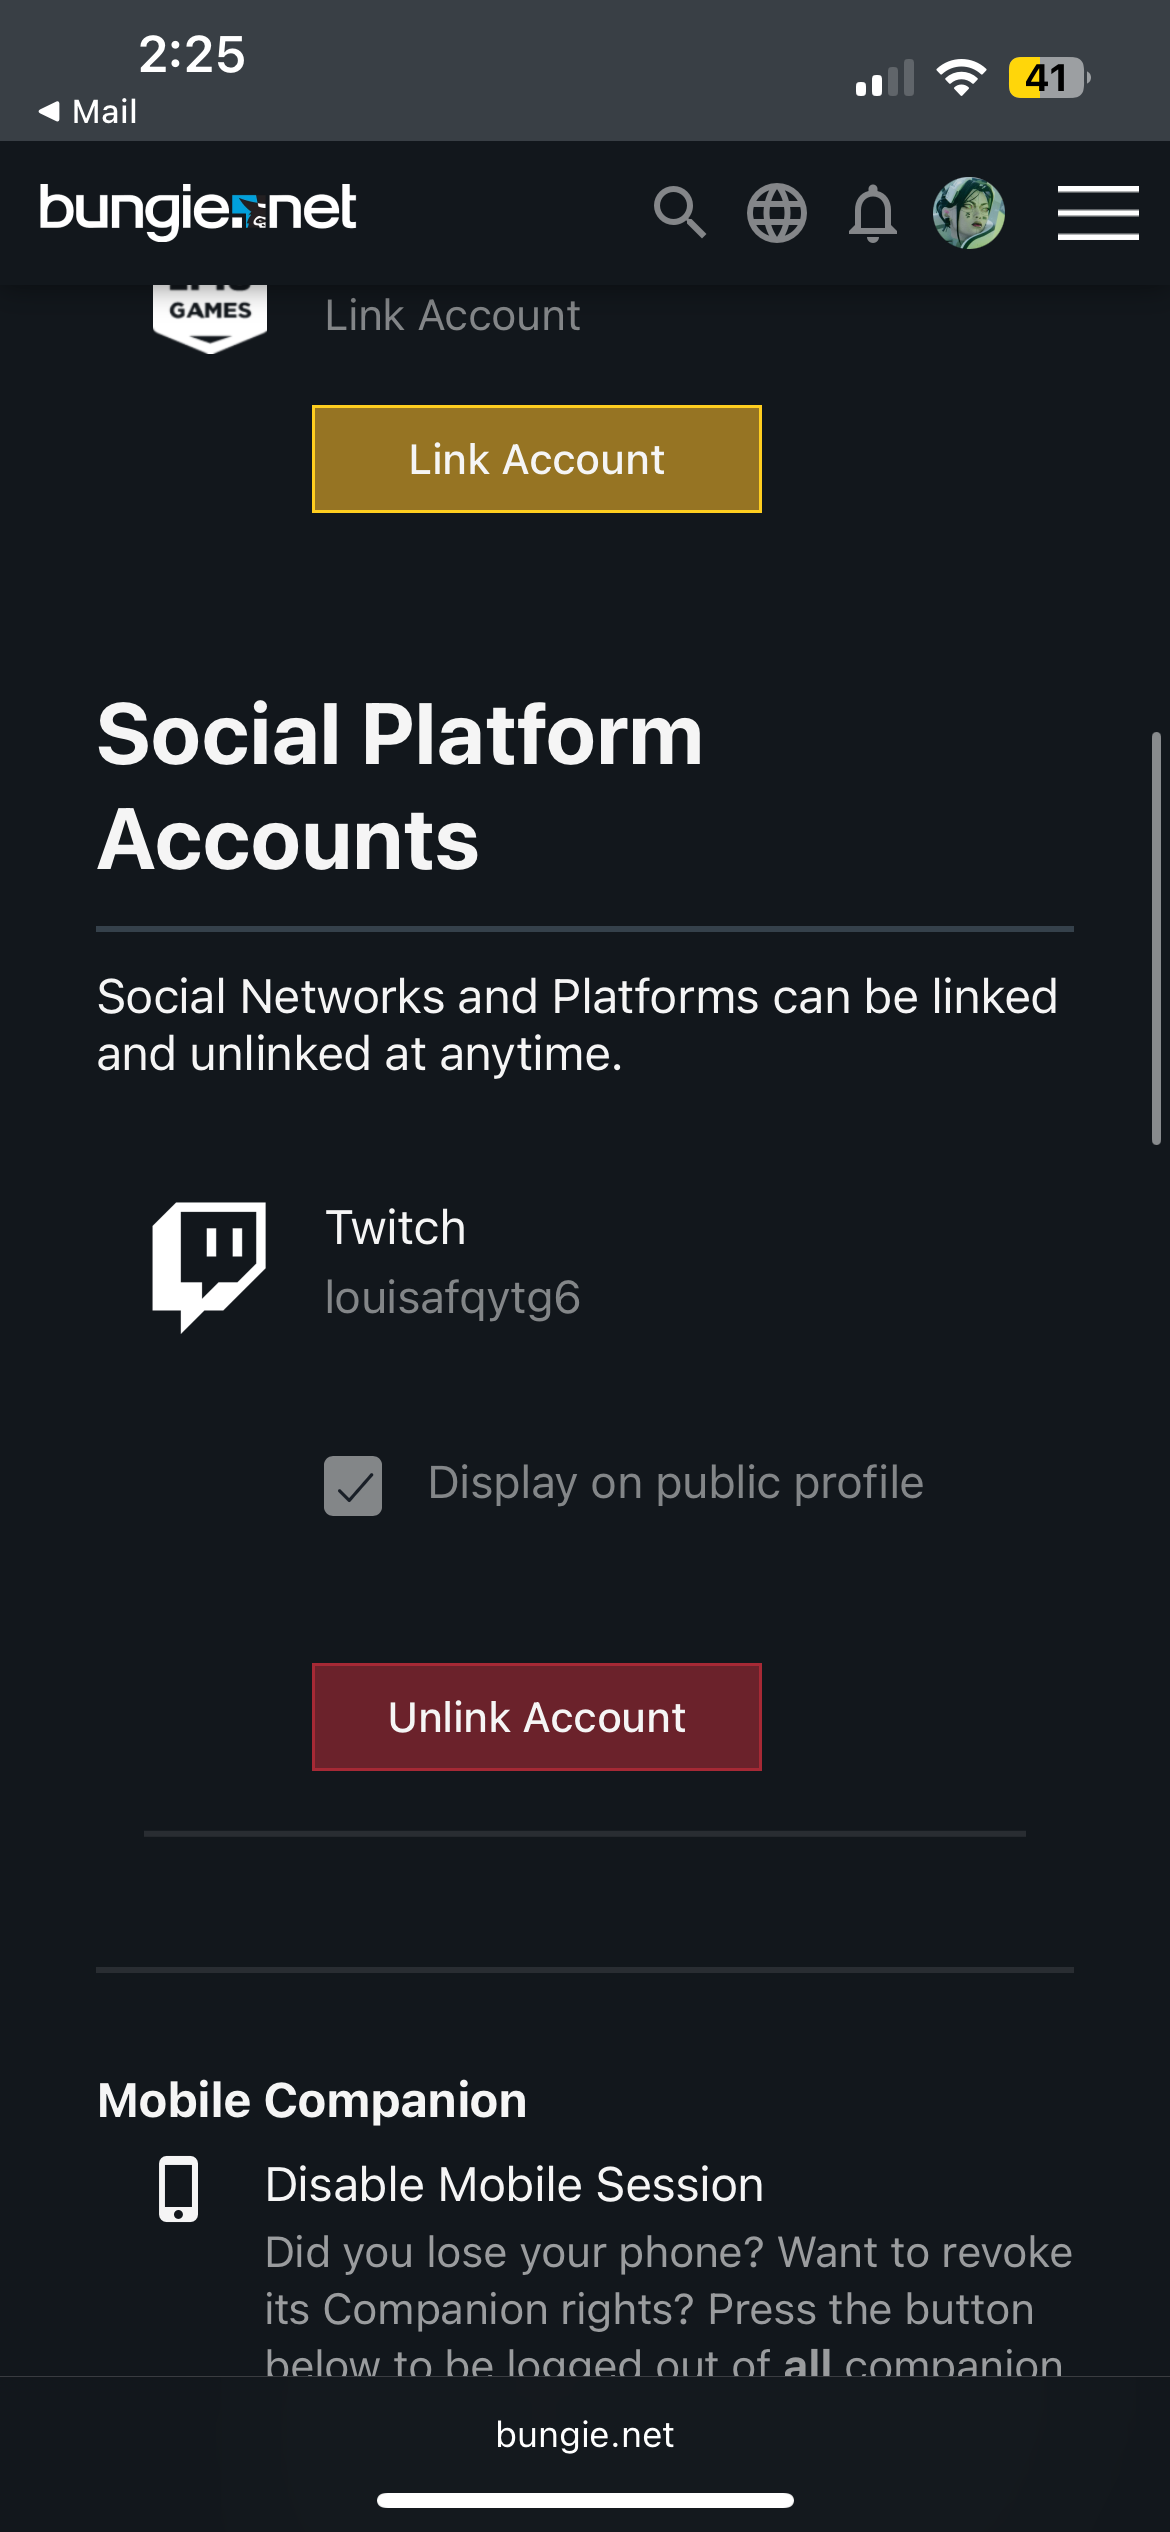1170x2532 pixels.
Task: Open notifications bell
Action: [872, 213]
